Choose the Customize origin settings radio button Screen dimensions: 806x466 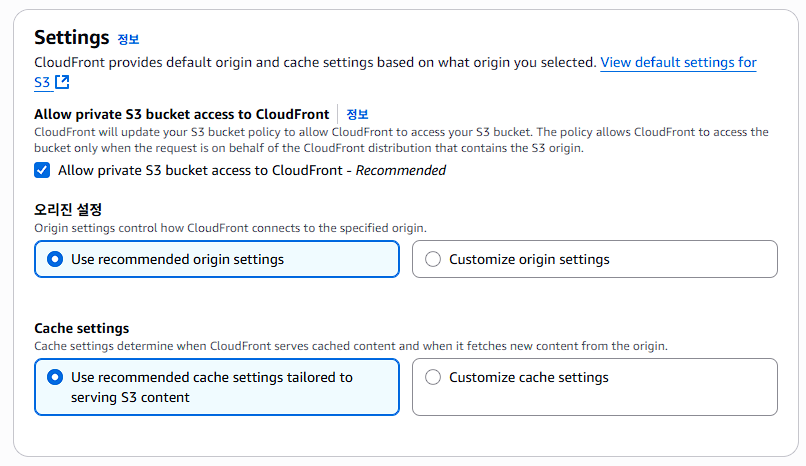pos(433,259)
